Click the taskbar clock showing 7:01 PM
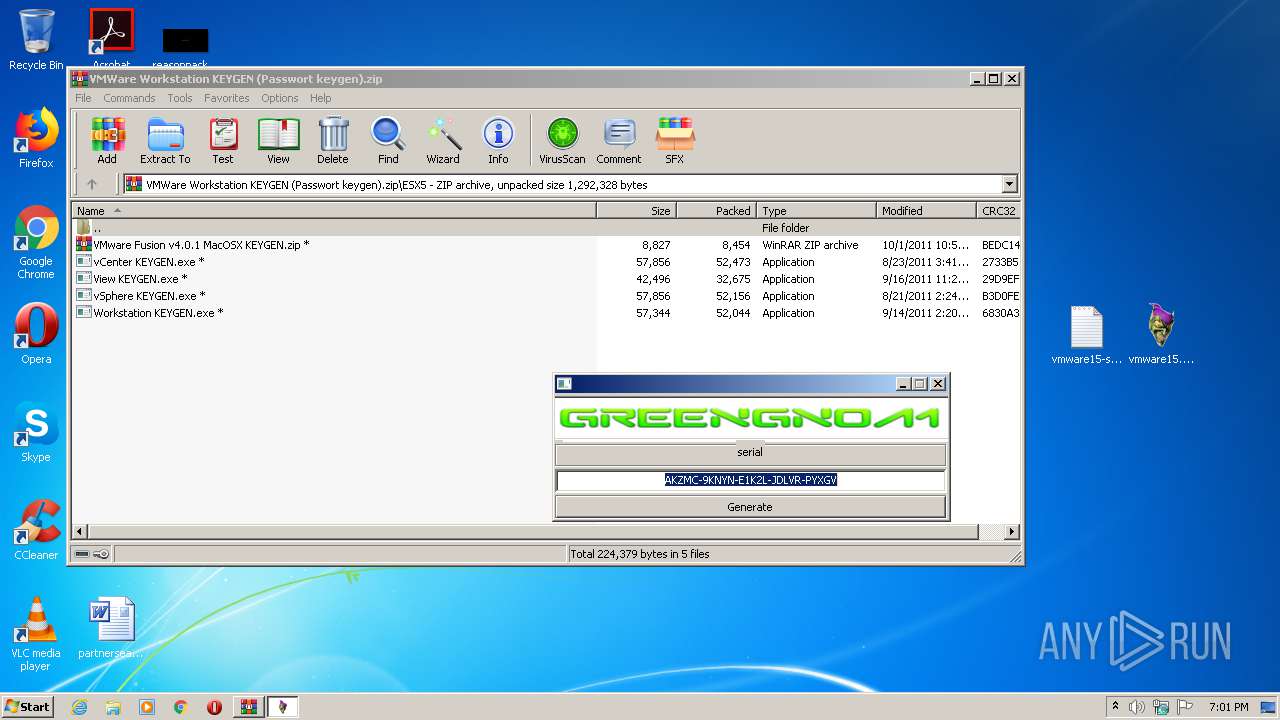This screenshot has width=1280, height=720. point(1228,707)
